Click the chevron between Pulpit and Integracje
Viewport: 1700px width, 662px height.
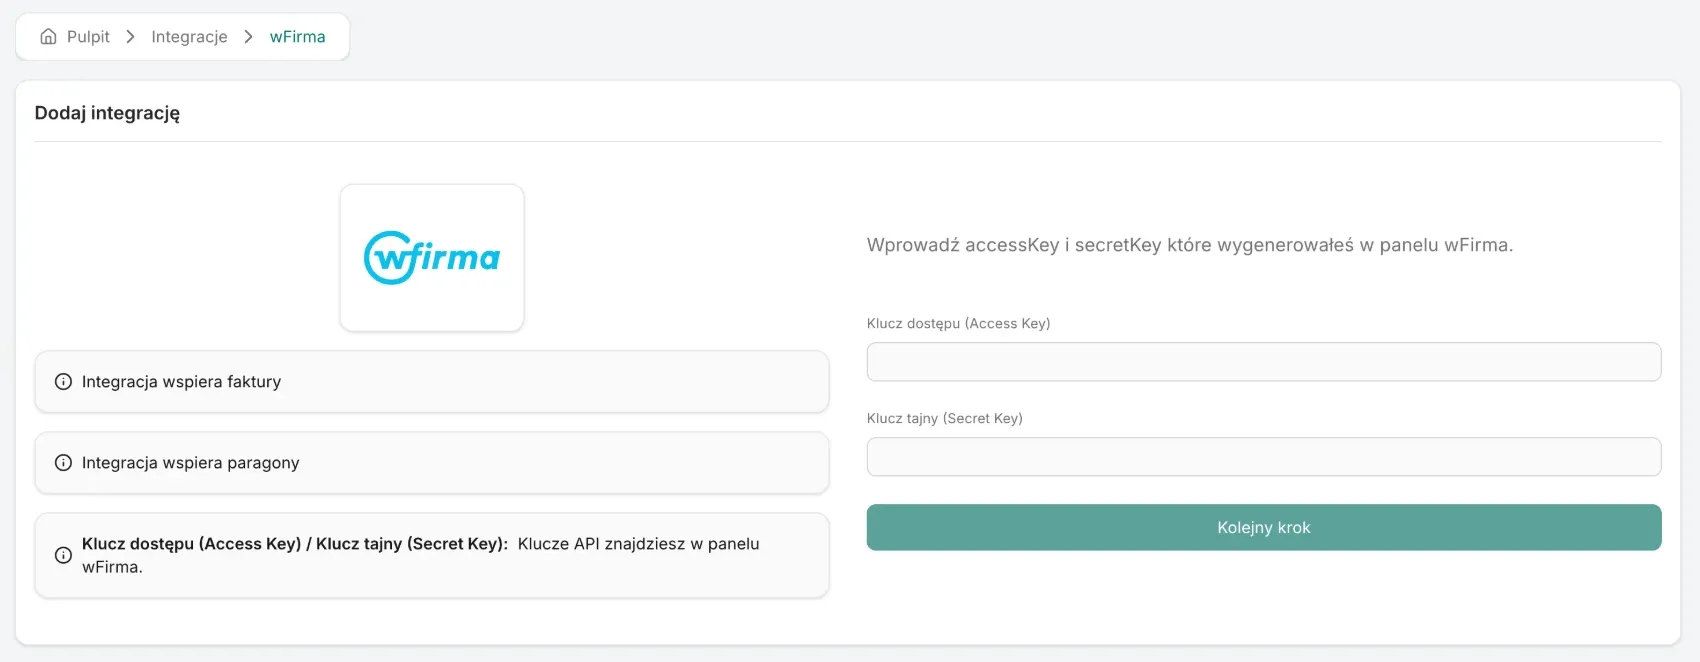click(130, 37)
